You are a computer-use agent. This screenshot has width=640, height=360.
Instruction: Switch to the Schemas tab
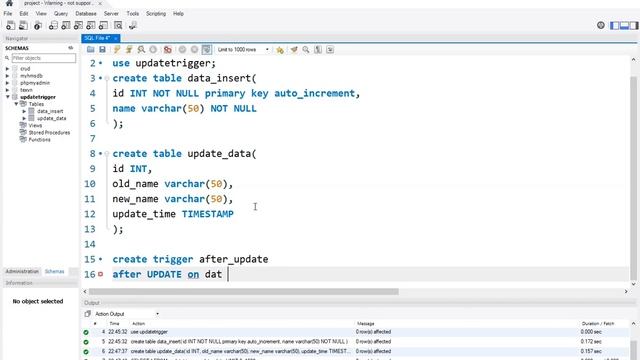tap(55, 271)
